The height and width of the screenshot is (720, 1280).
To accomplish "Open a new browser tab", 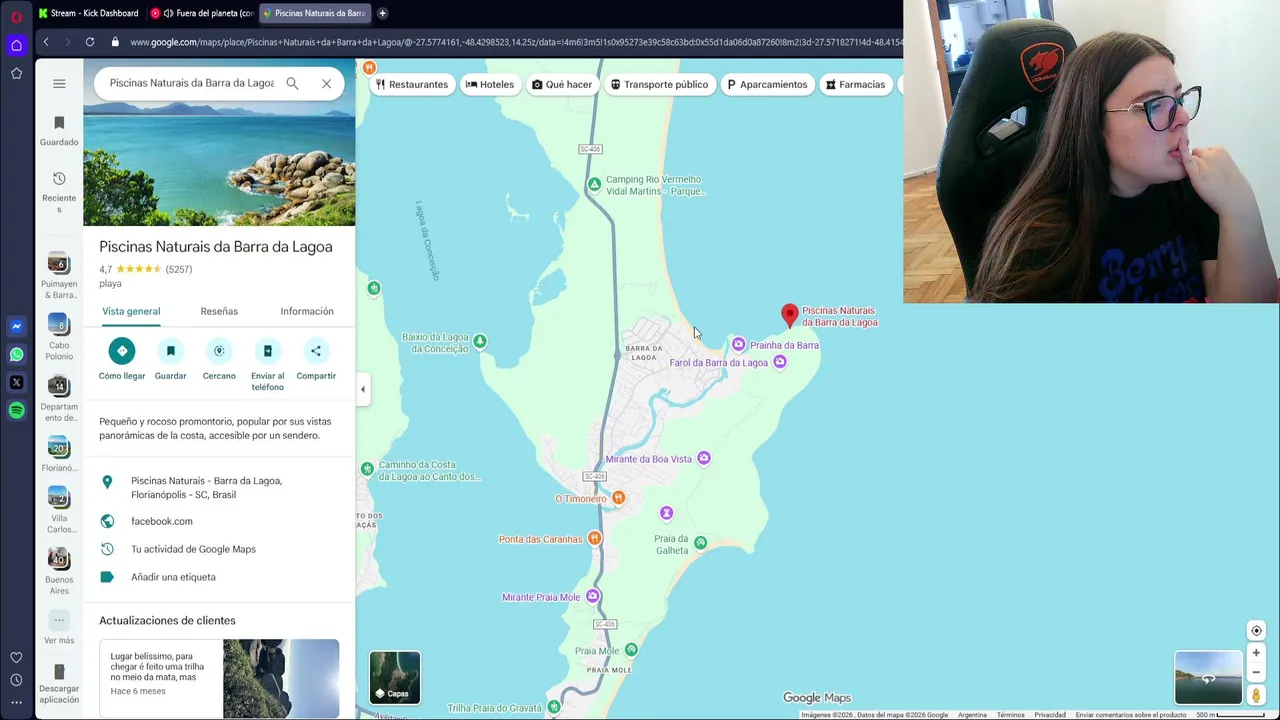I will 382,13.
